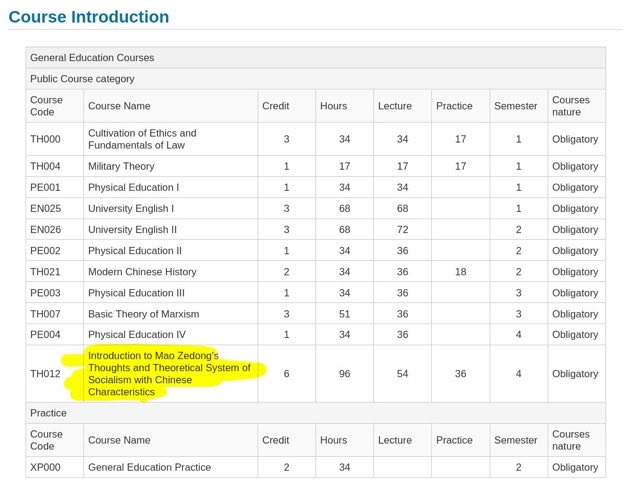Select "Cultivation of Ethics and Fundamentals of Law"

coord(142,139)
